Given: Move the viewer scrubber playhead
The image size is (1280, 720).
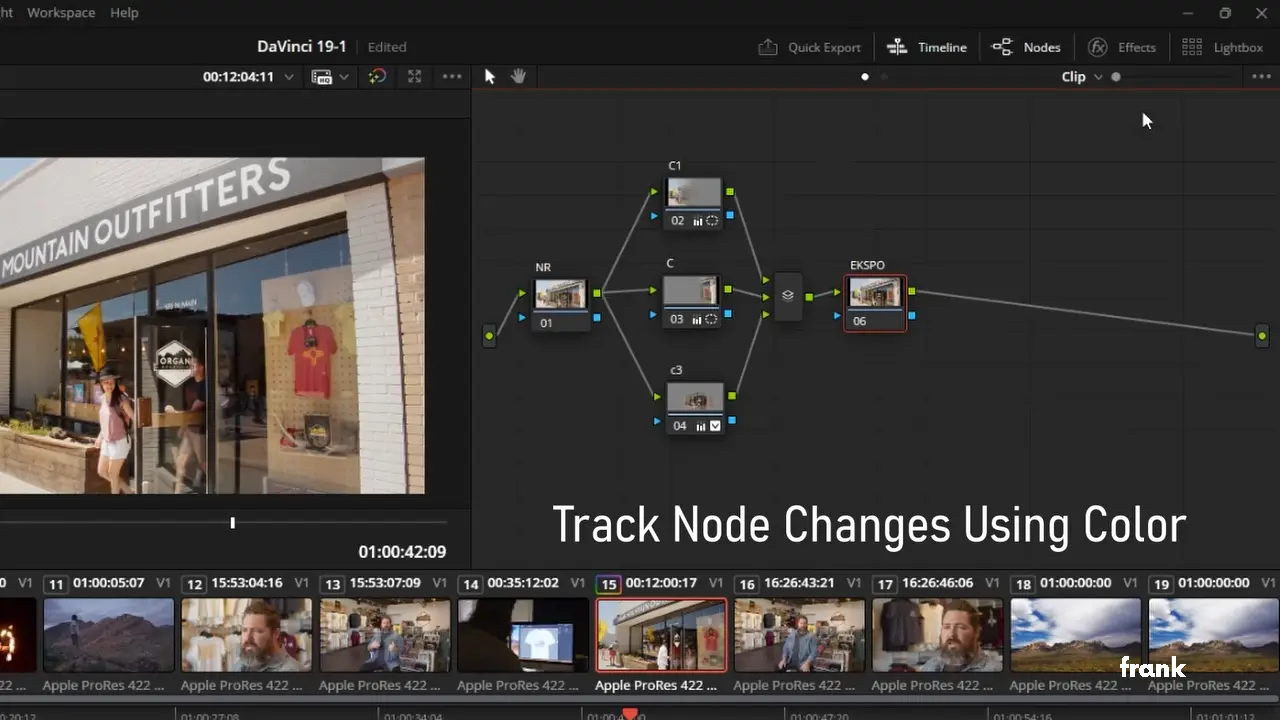Looking at the screenshot, I should 233,523.
